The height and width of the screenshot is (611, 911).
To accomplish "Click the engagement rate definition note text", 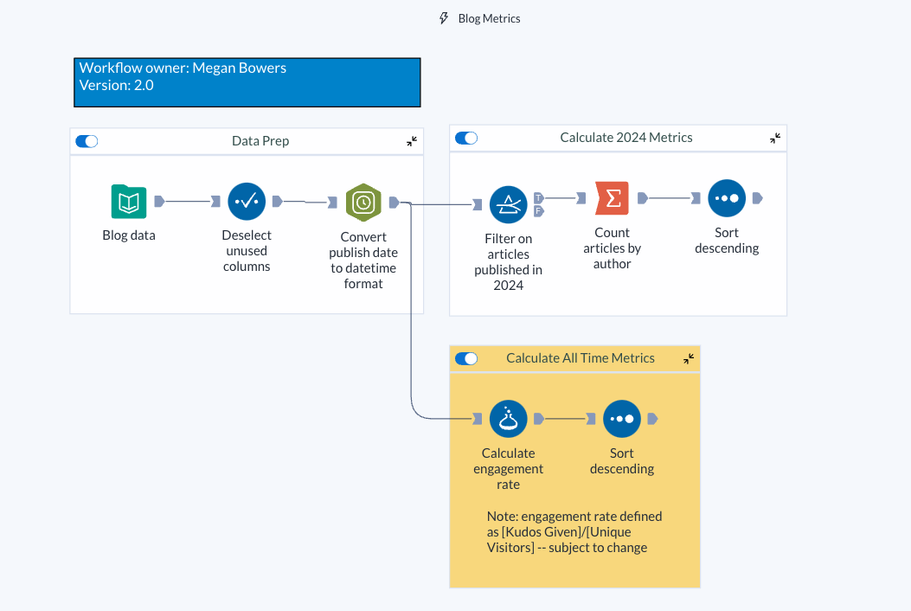I will tap(574, 532).
